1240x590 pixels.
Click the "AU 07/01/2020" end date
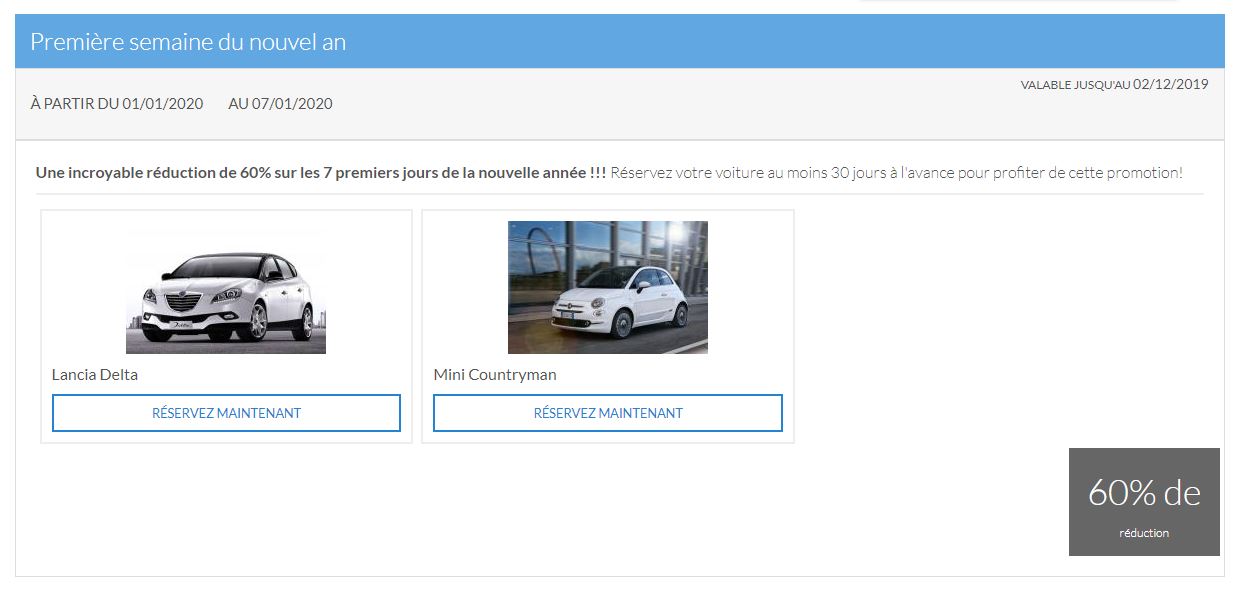(x=281, y=104)
